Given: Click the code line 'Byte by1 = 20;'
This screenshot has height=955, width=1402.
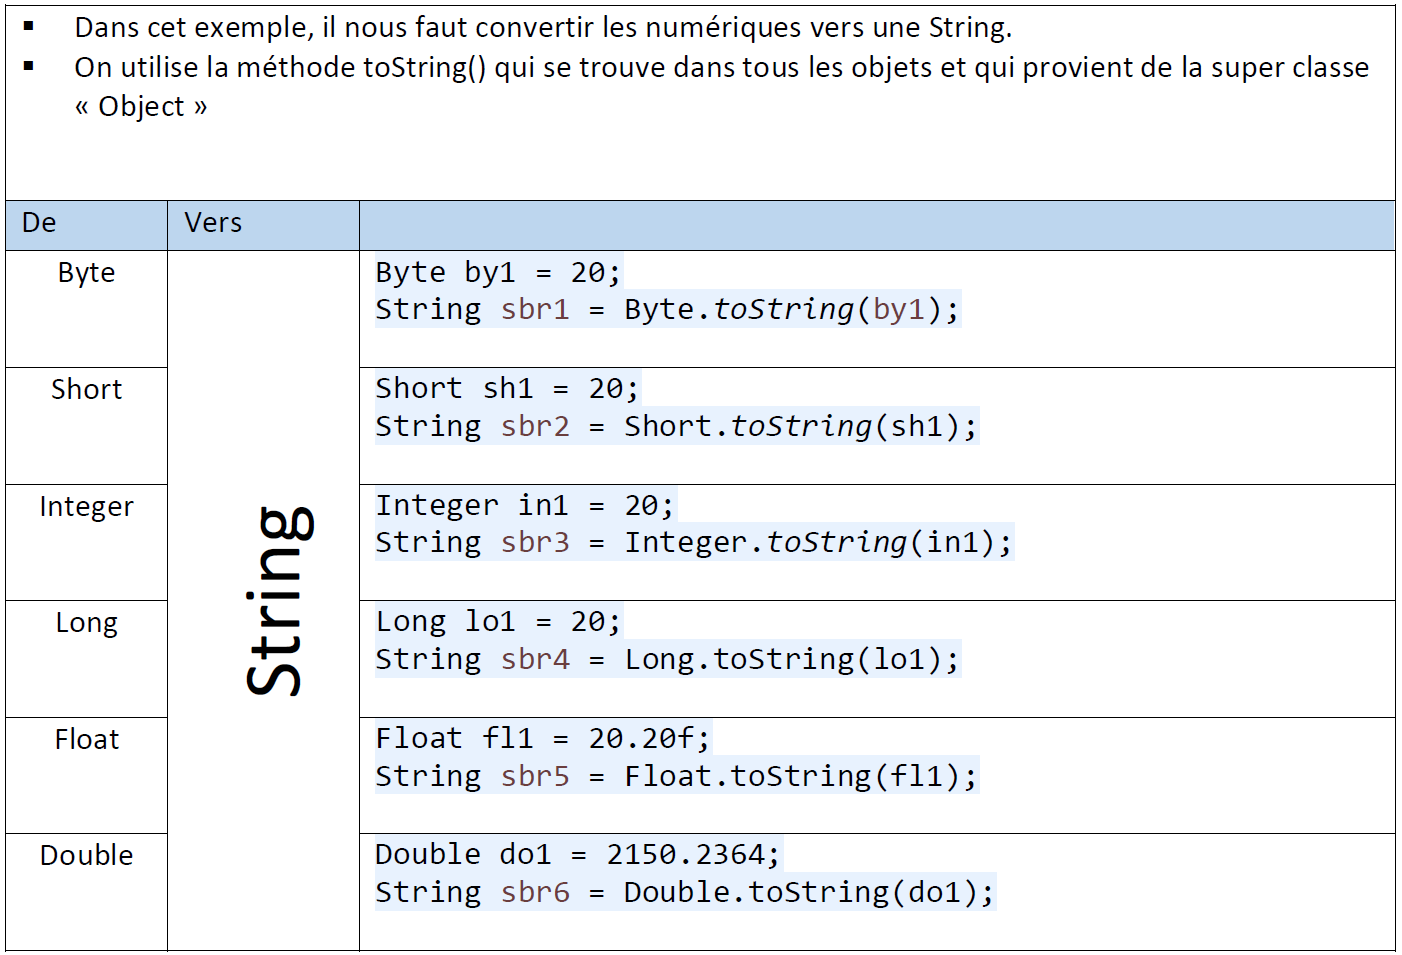Looking at the screenshot, I should pos(498,272).
